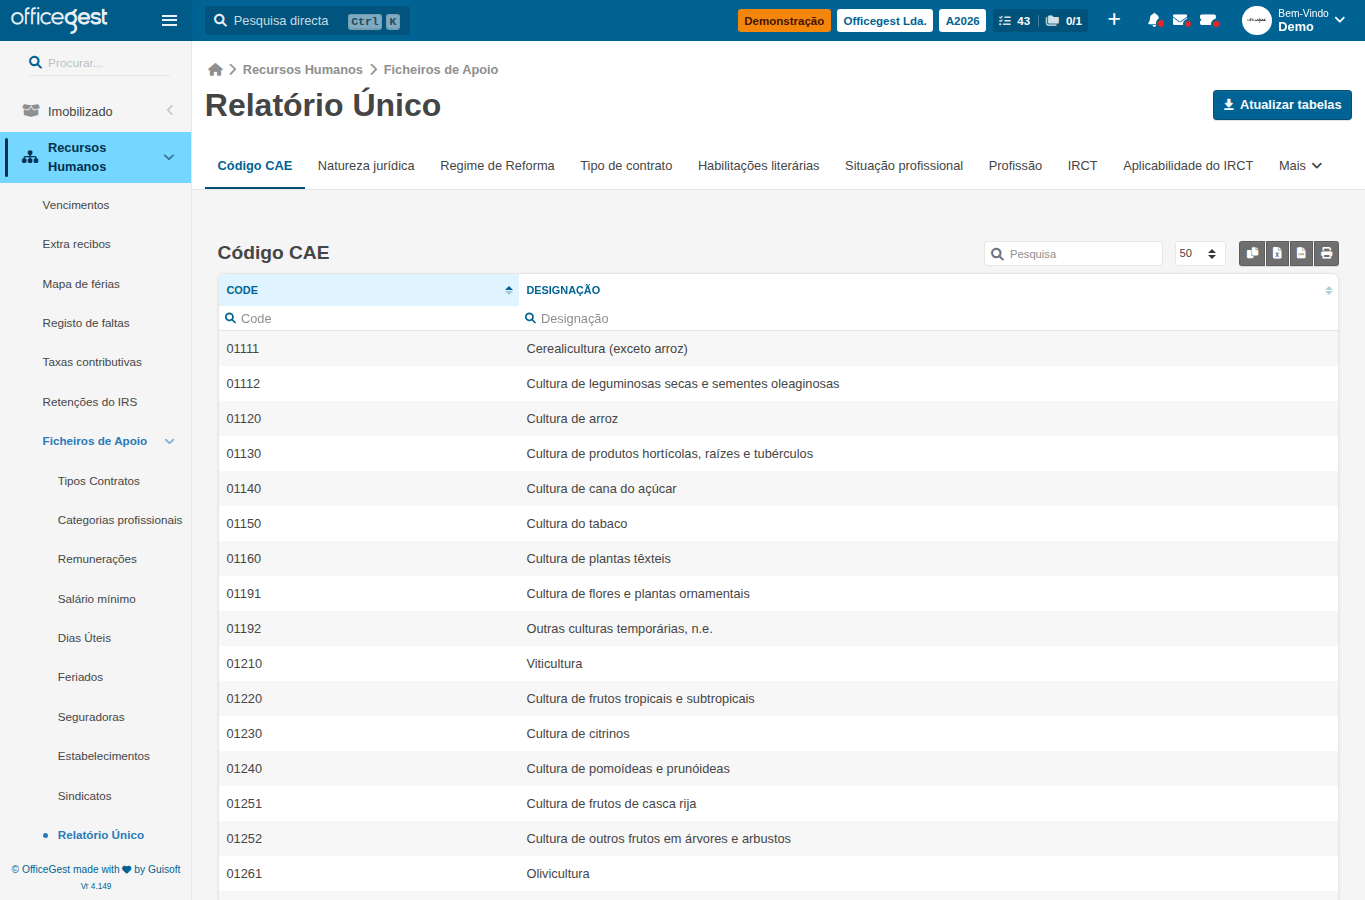Viewport: 1365px width, 900px height.
Task: Print the Código CAE table
Action: [1326, 254]
